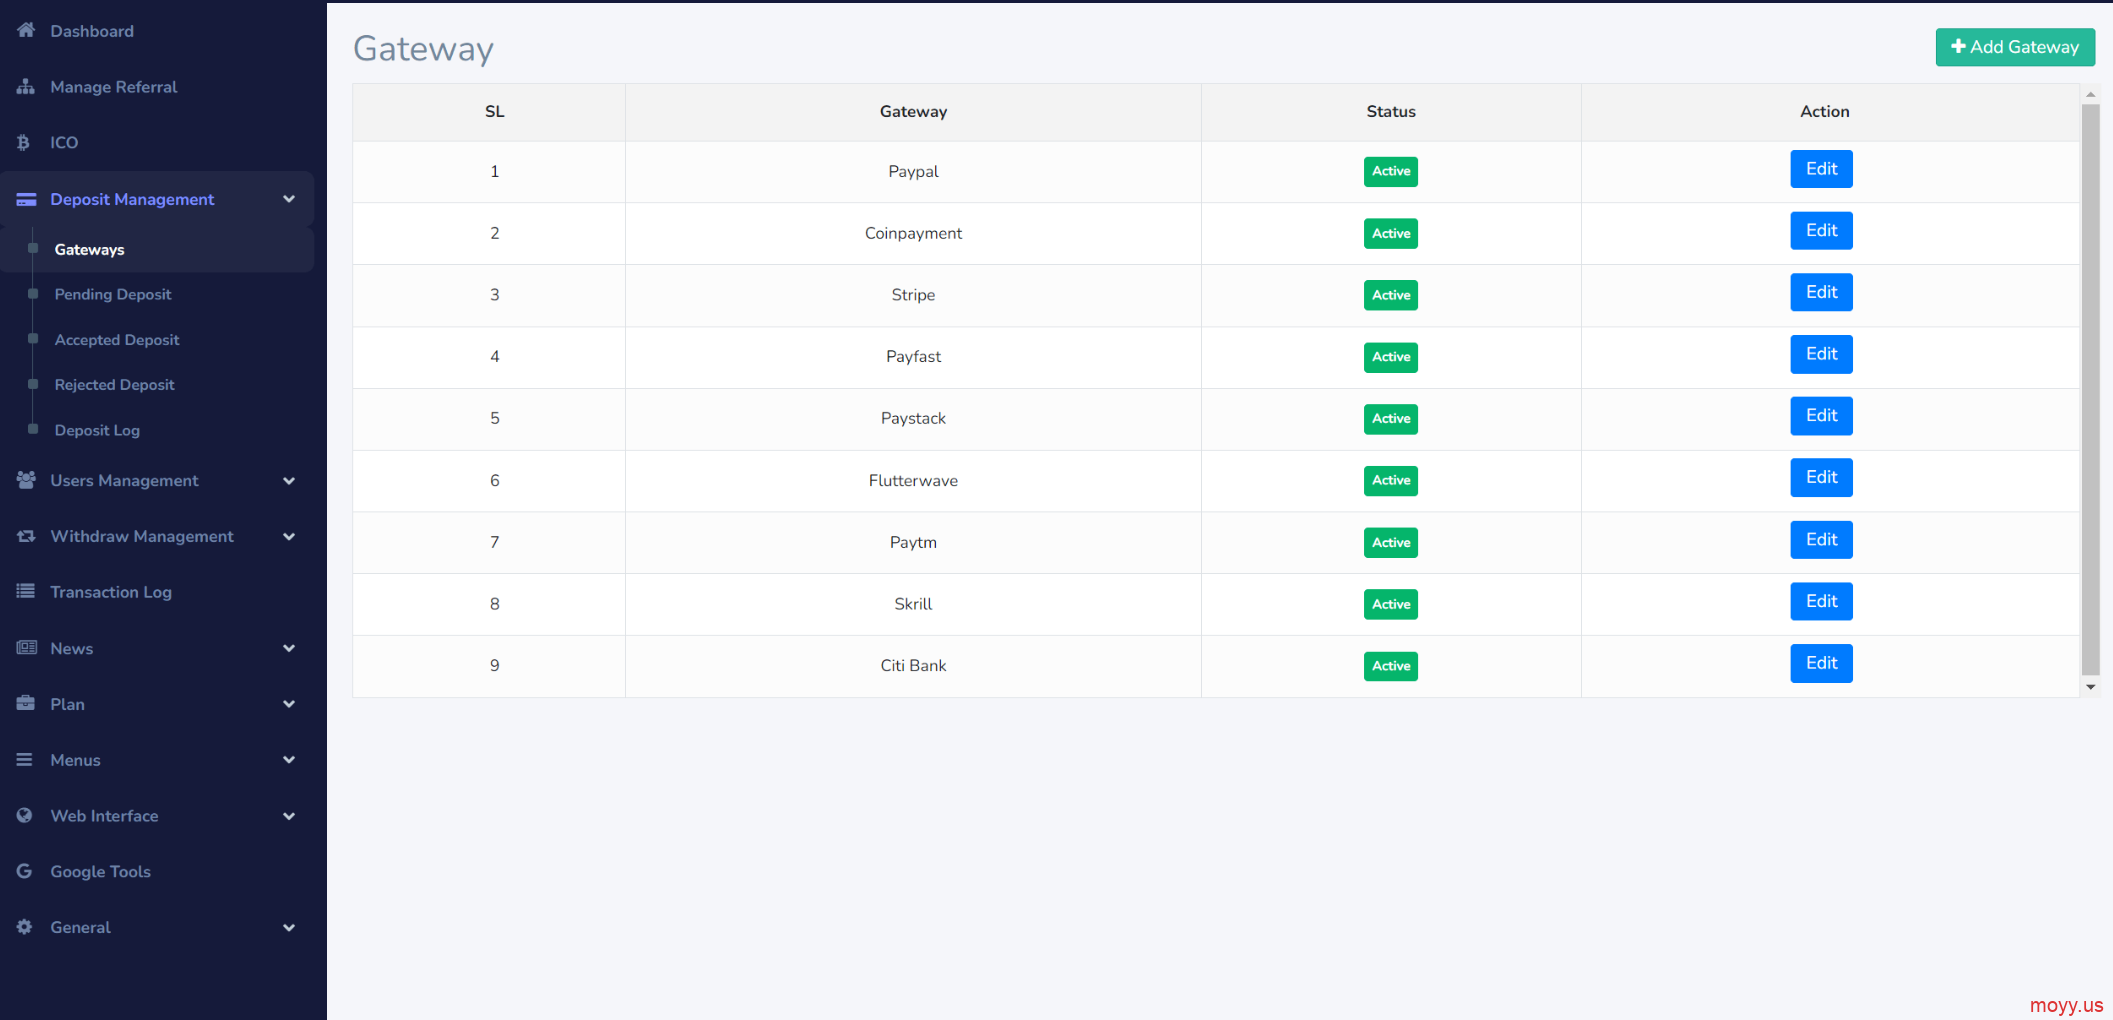
Task: Open the Pending Deposit submenu
Action: point(113,294)
